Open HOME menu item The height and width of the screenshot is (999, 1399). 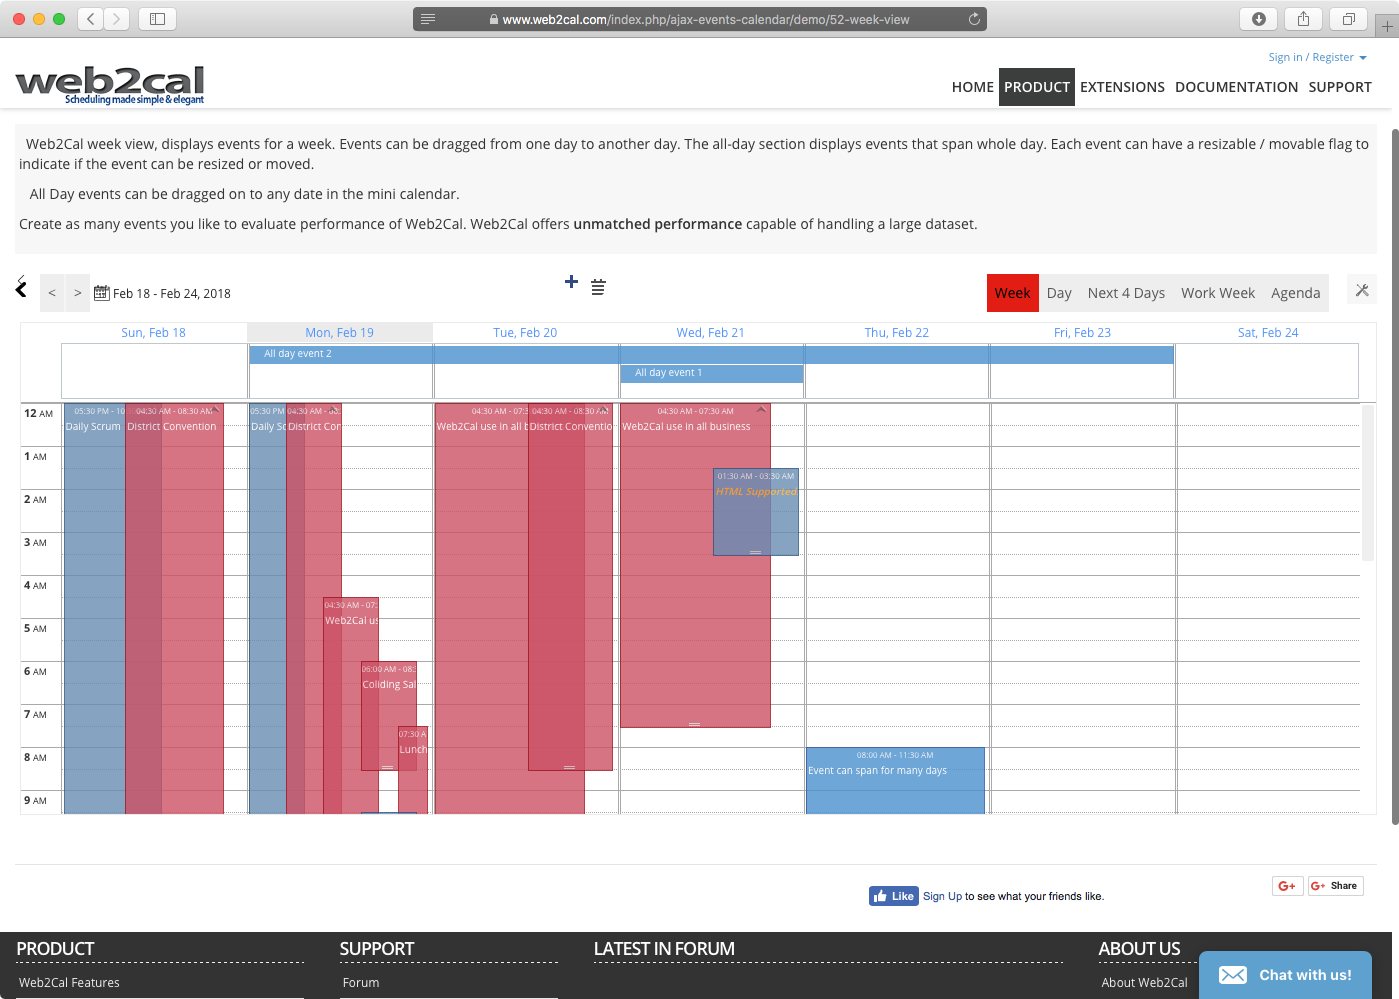972,87
